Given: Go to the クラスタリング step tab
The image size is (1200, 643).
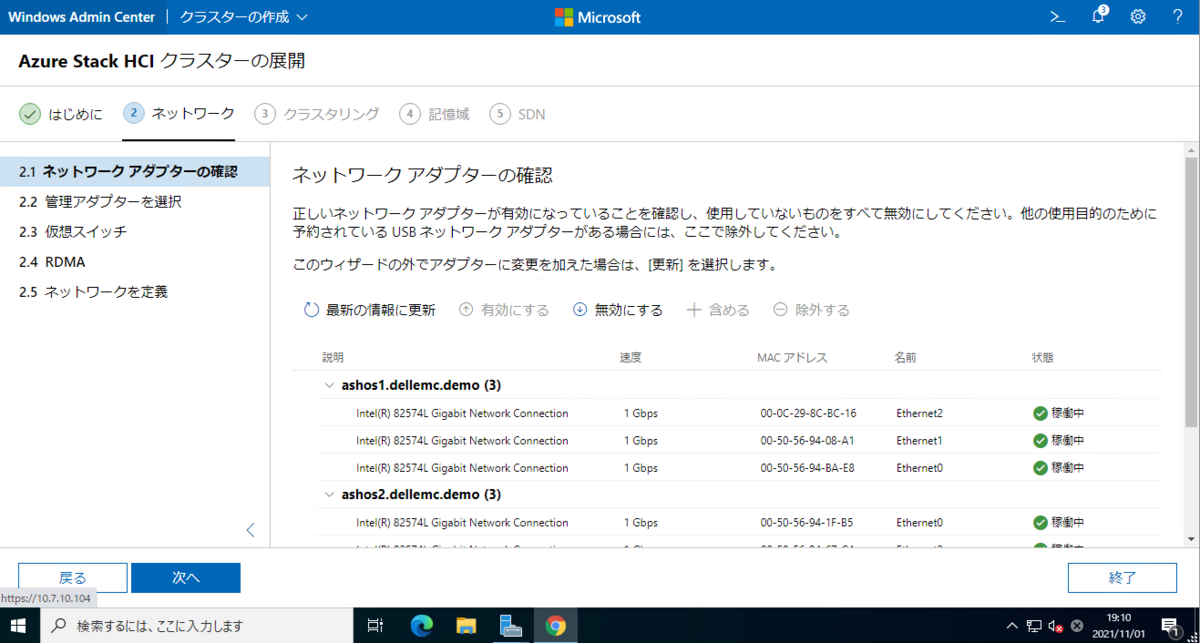Looking at the screenshot, I should 317,114.
